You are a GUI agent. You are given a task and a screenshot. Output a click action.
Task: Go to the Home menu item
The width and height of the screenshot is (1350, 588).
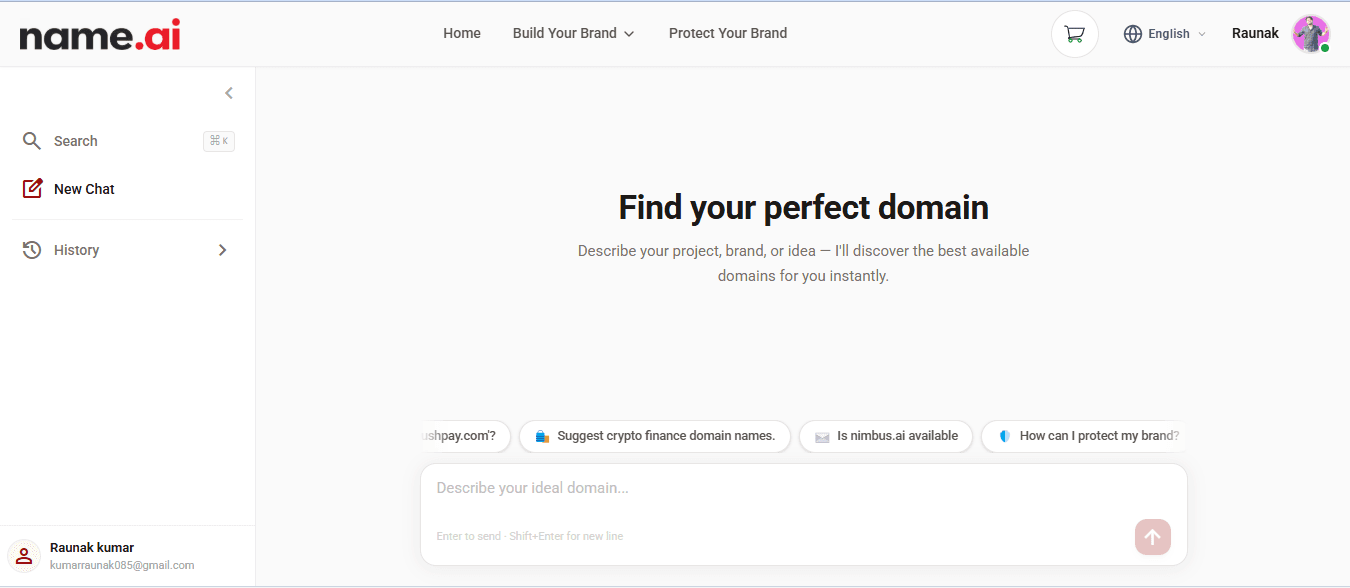click(462, 34)
